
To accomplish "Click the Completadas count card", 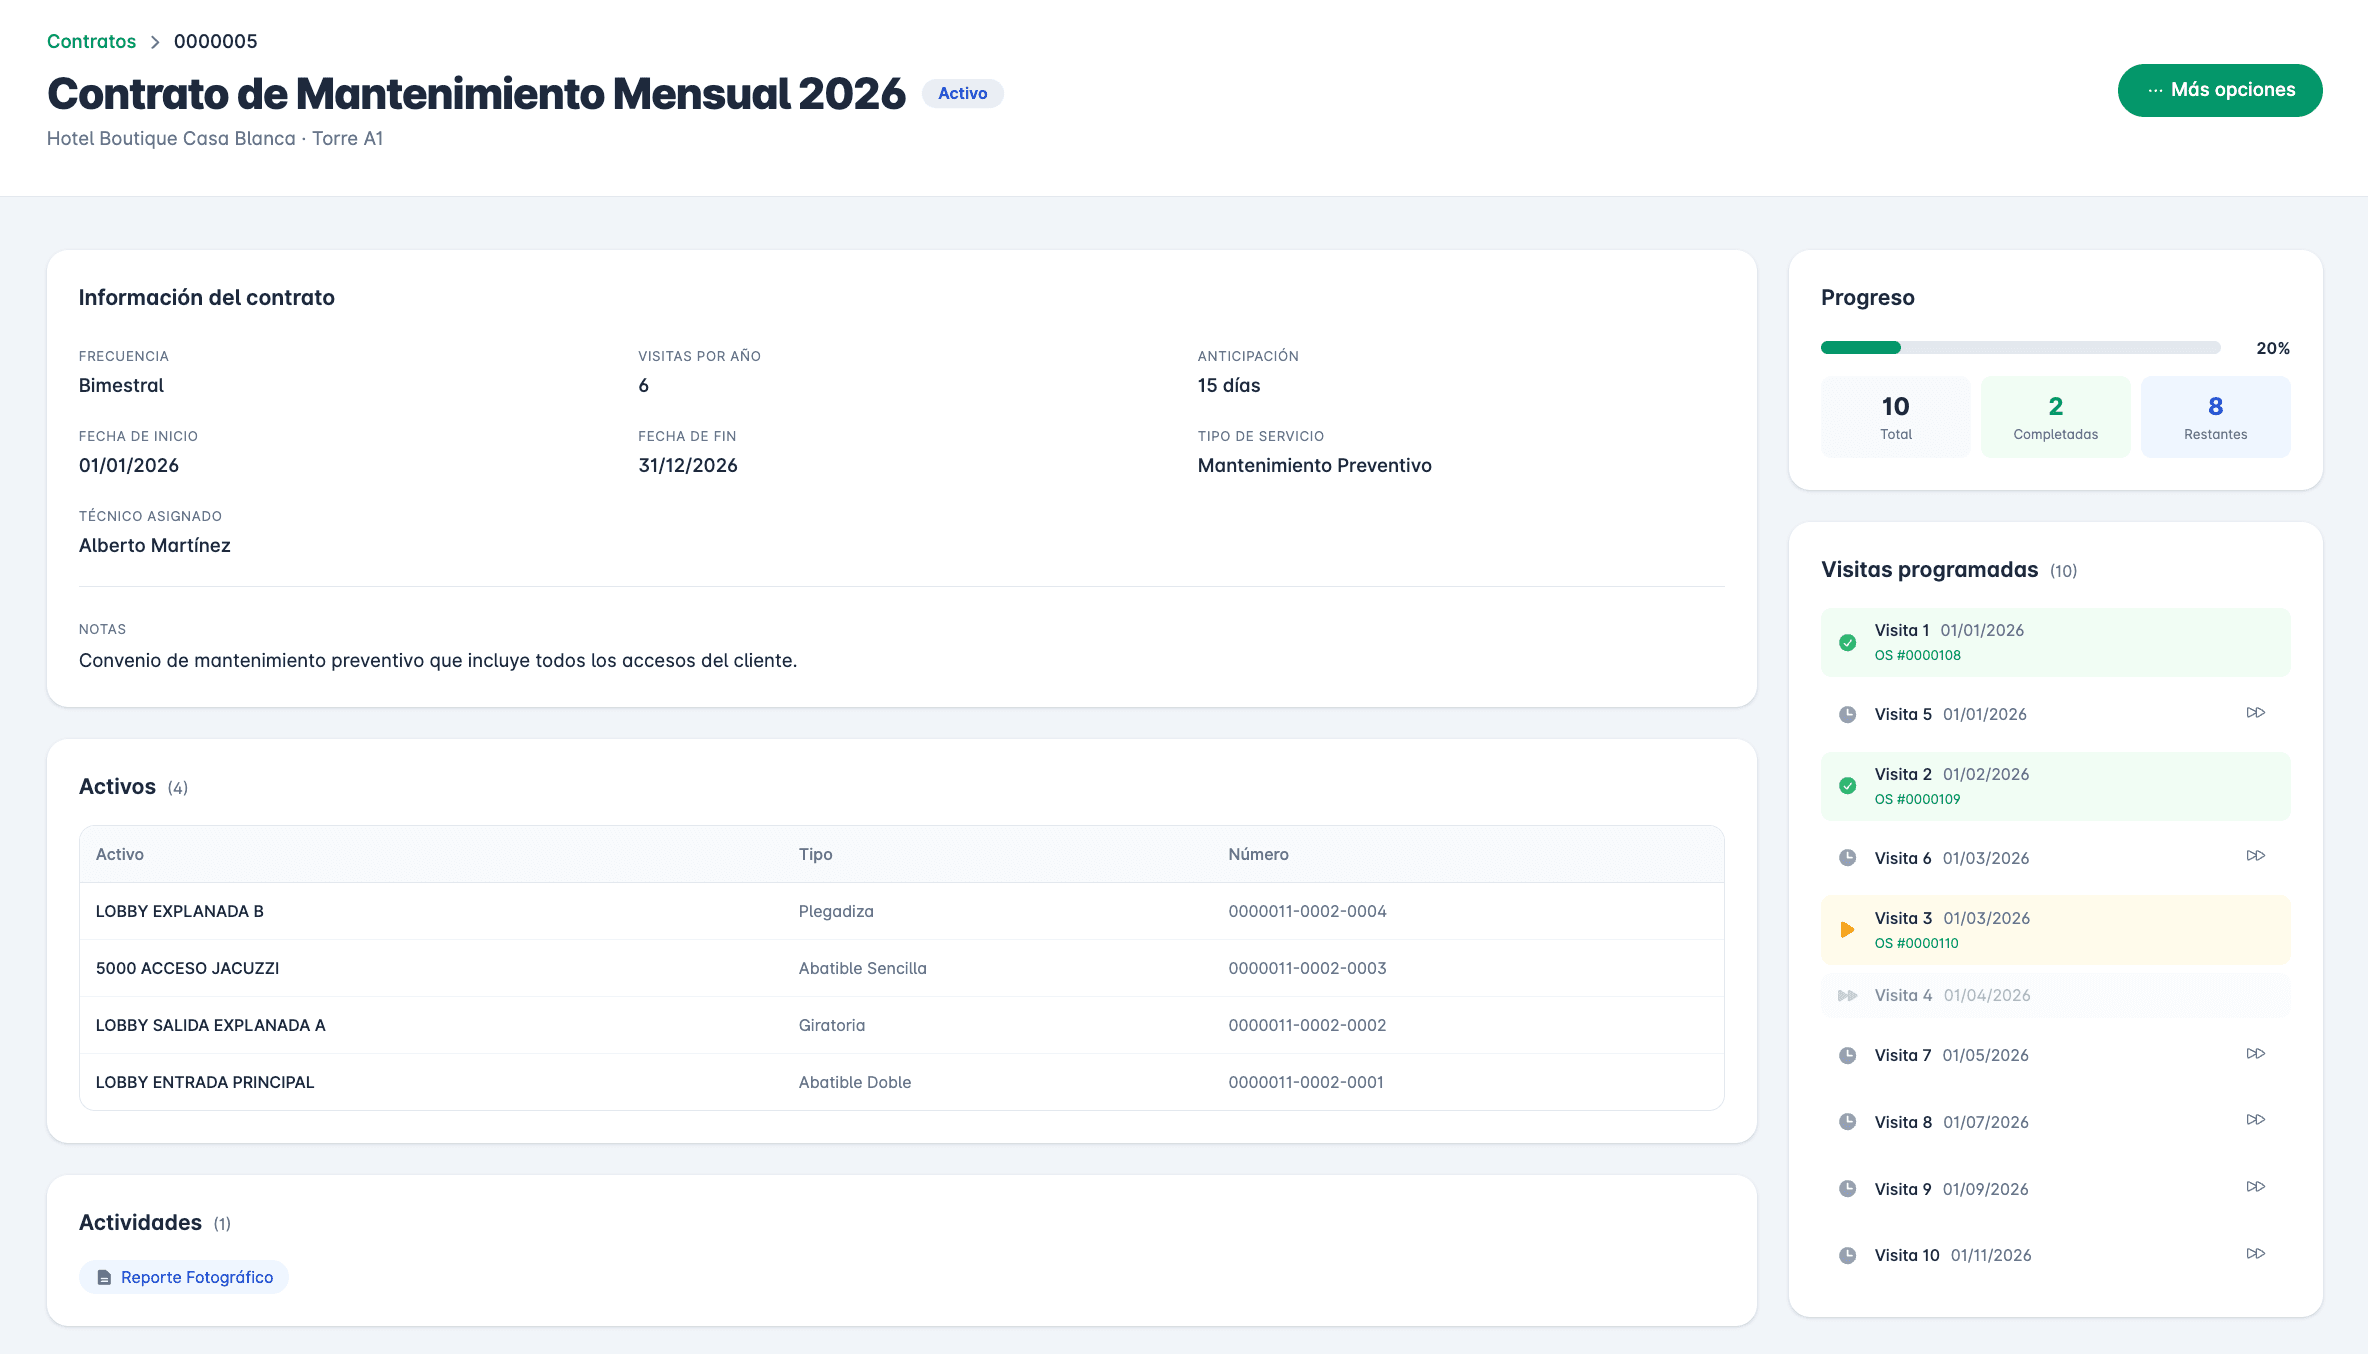I will coord(2055,417).
